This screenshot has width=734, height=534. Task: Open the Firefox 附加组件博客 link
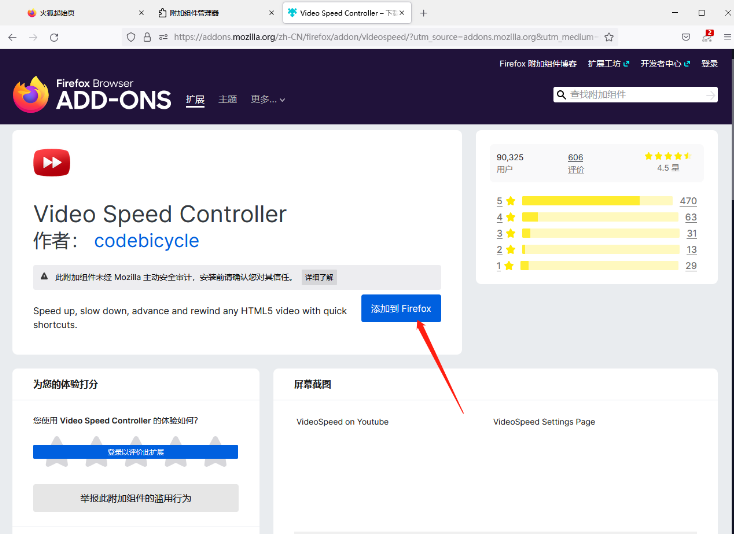(x=538, y=64)
